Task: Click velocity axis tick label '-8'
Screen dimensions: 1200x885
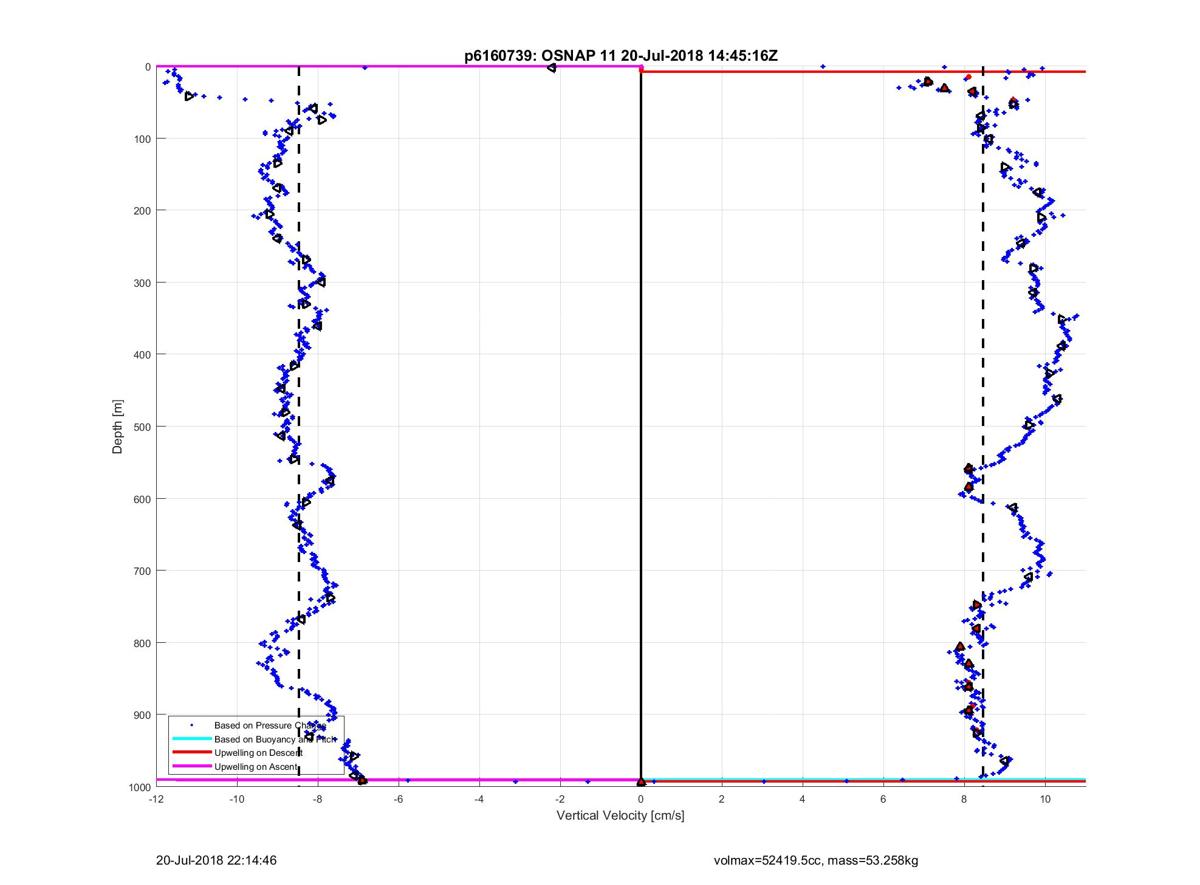Action: 318,800
